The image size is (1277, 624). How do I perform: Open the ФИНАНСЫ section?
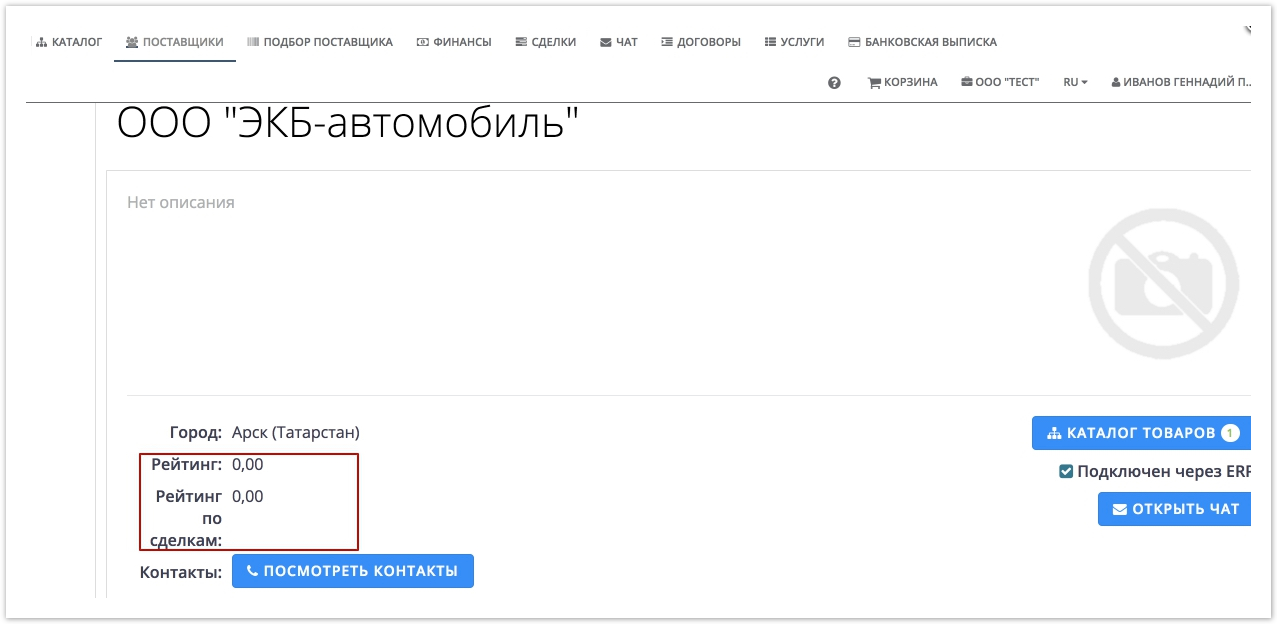pyautogui.click(x=454, y=42)
